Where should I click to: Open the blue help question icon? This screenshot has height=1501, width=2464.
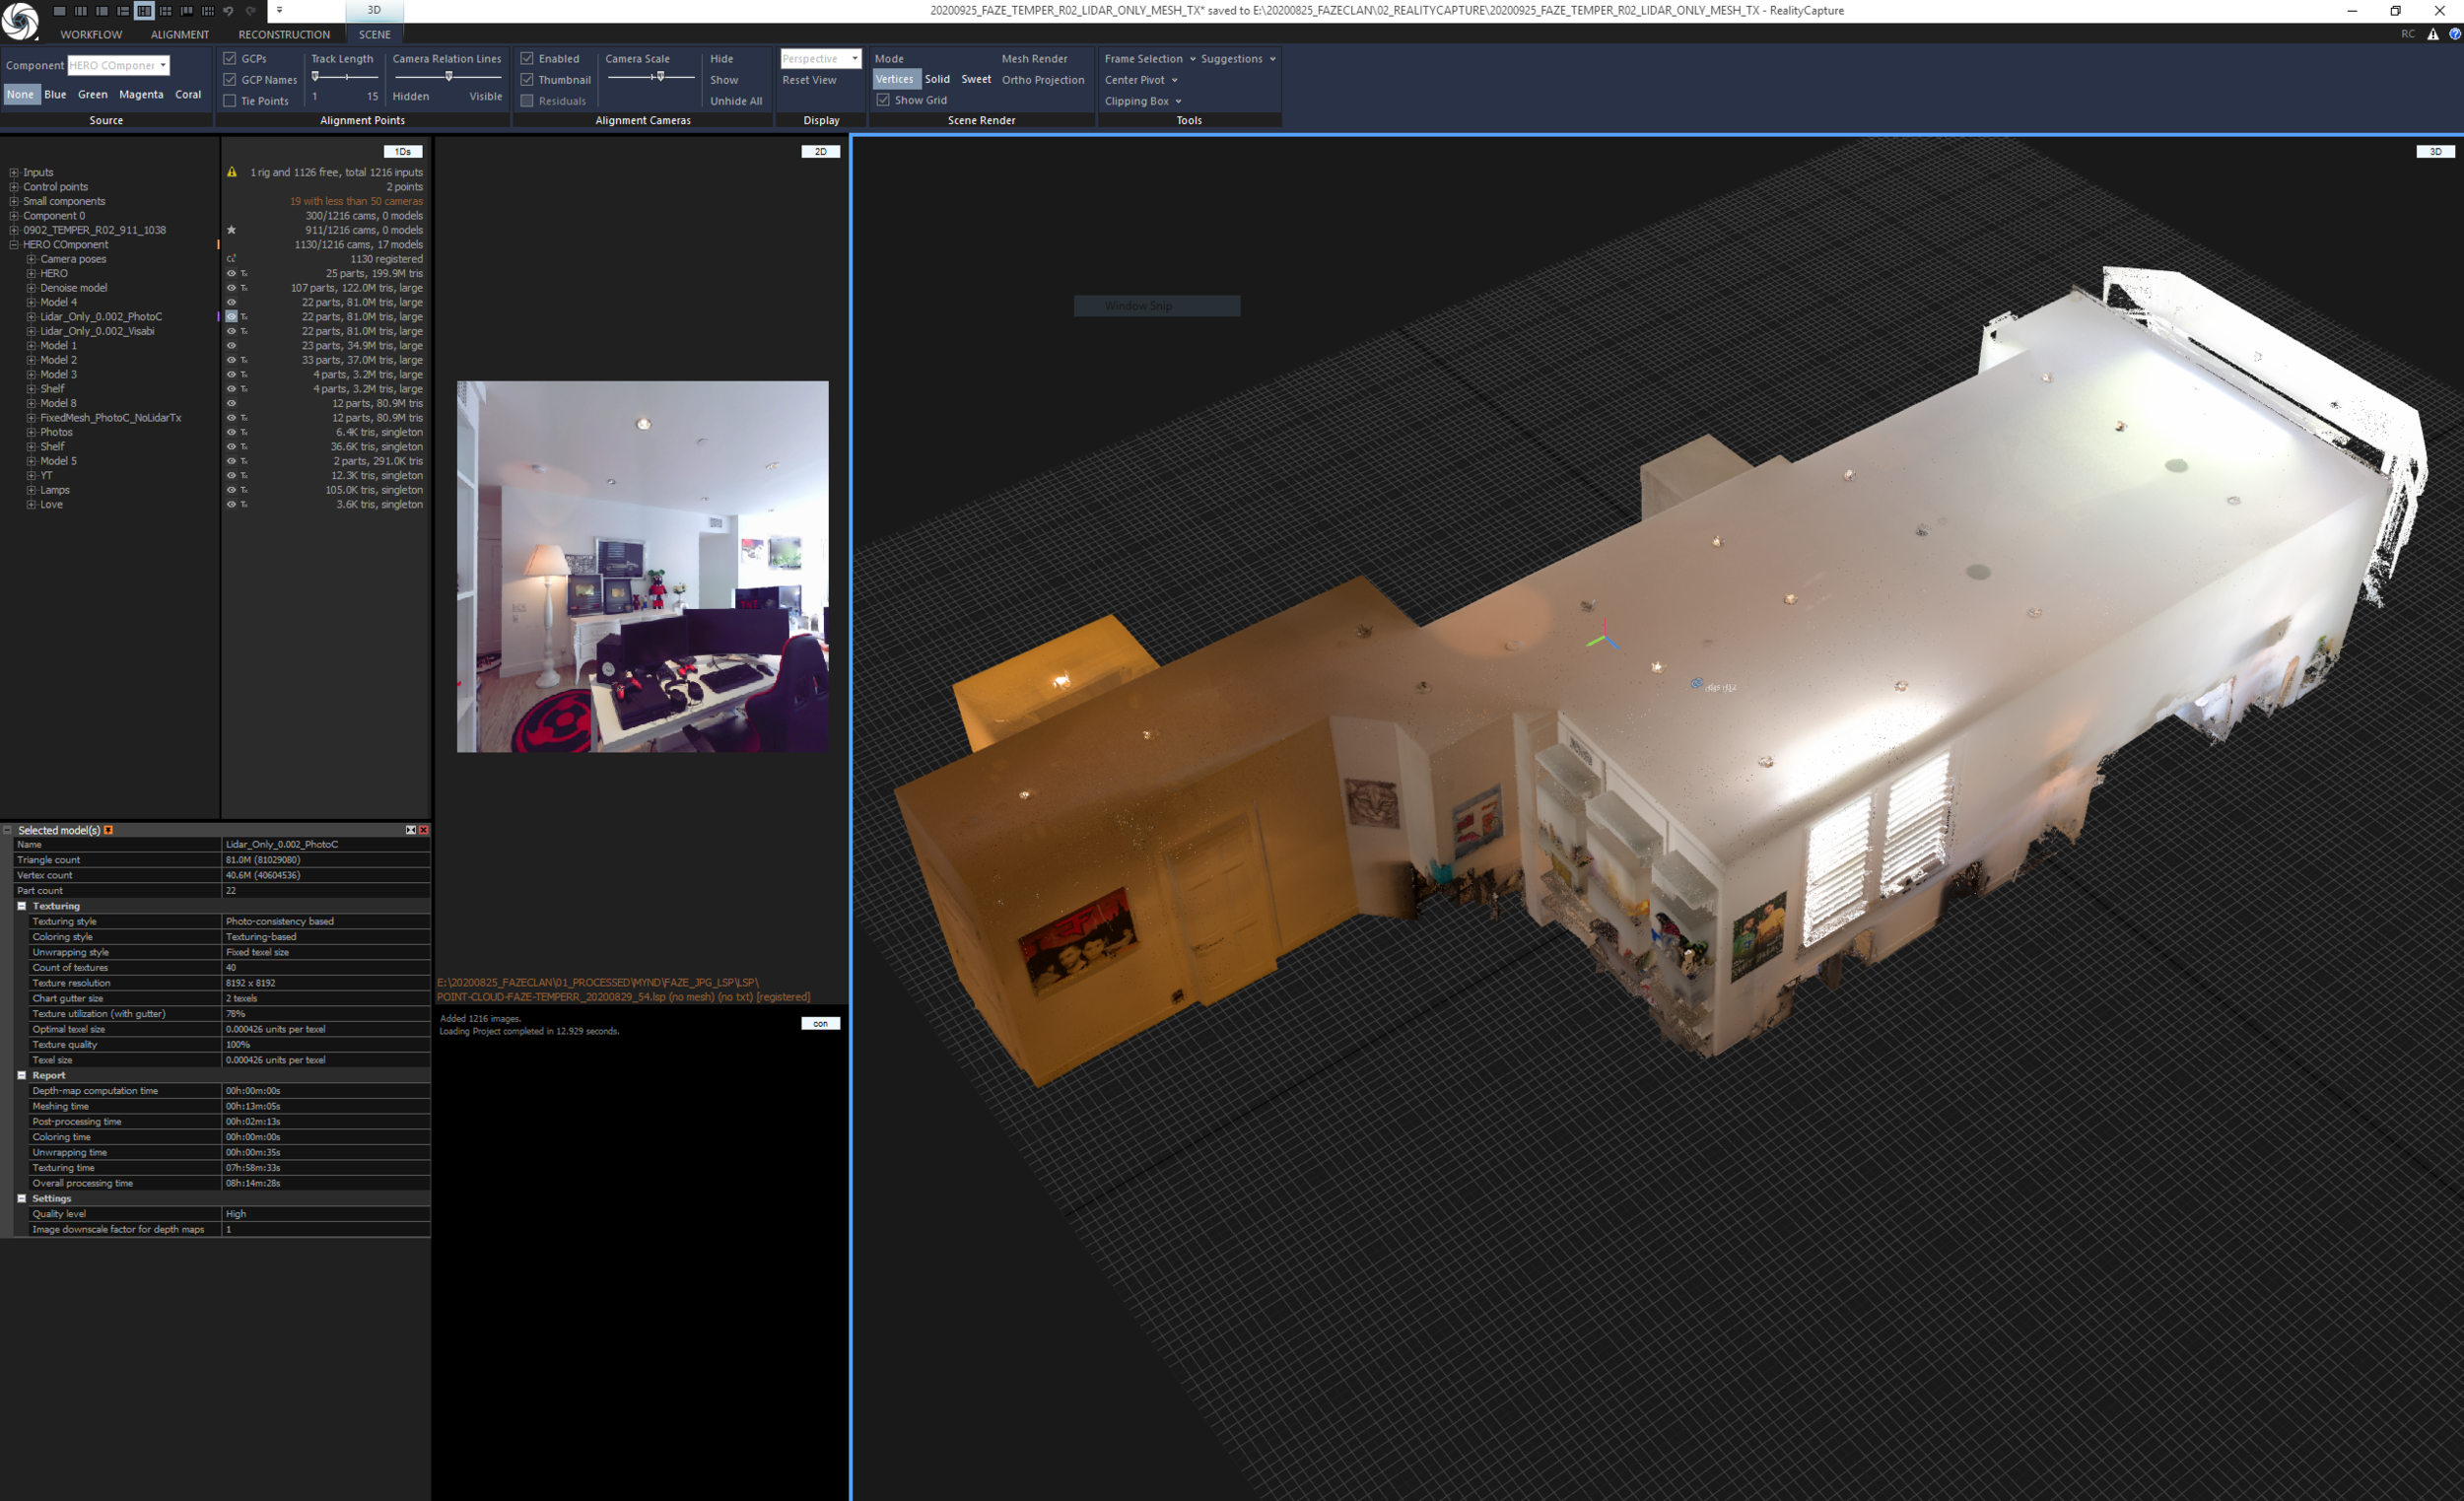pyautogui.click(x=2454, y=34)
